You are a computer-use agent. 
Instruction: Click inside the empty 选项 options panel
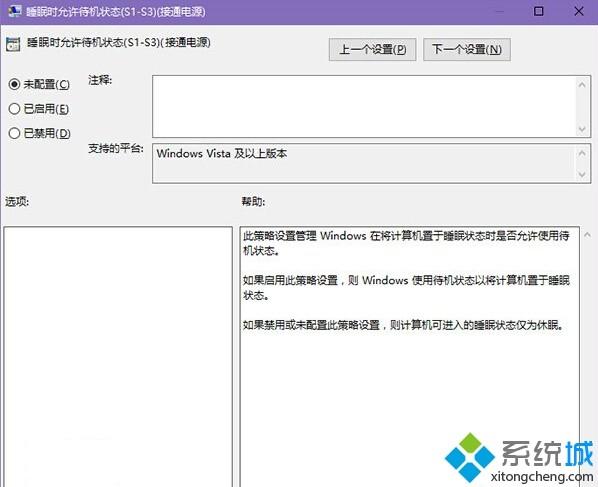(x=118, y=357)
